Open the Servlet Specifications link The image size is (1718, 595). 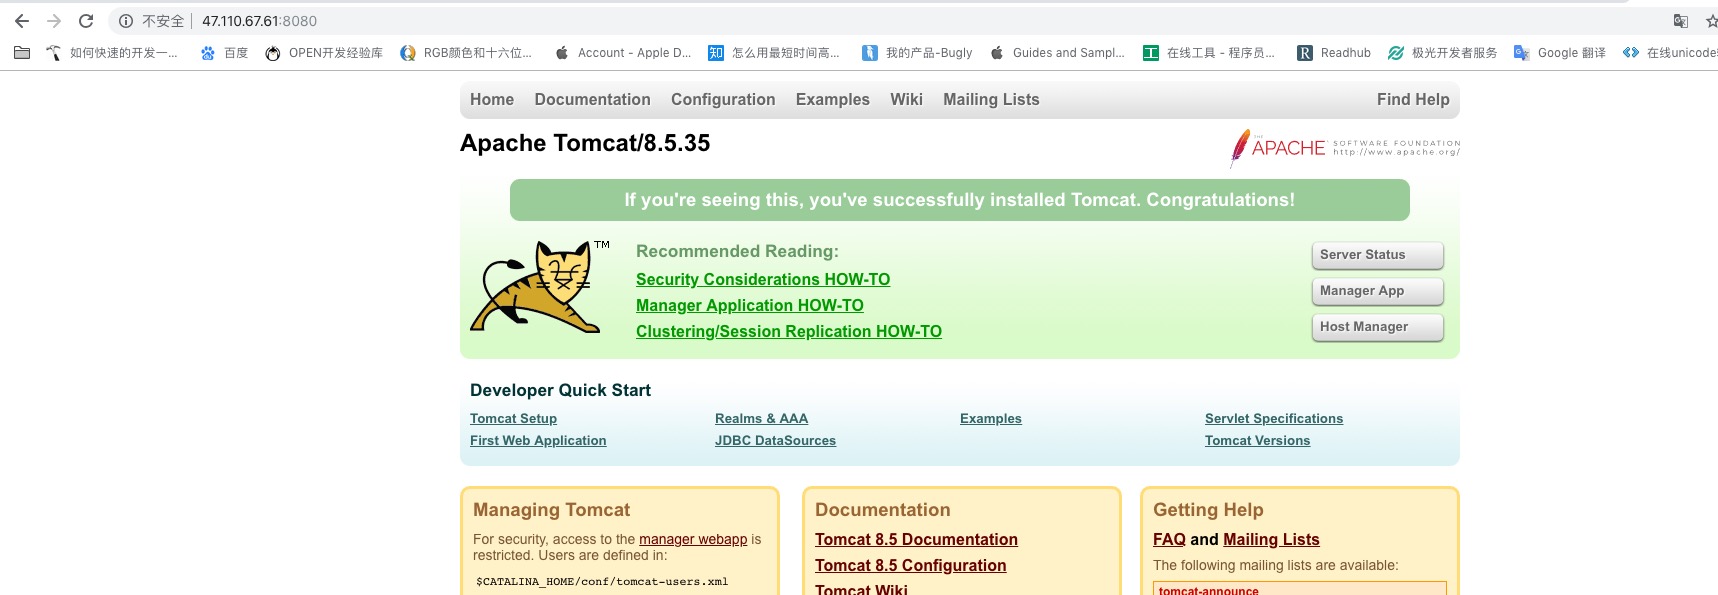pyautogui.click(x=1274, y=419)
